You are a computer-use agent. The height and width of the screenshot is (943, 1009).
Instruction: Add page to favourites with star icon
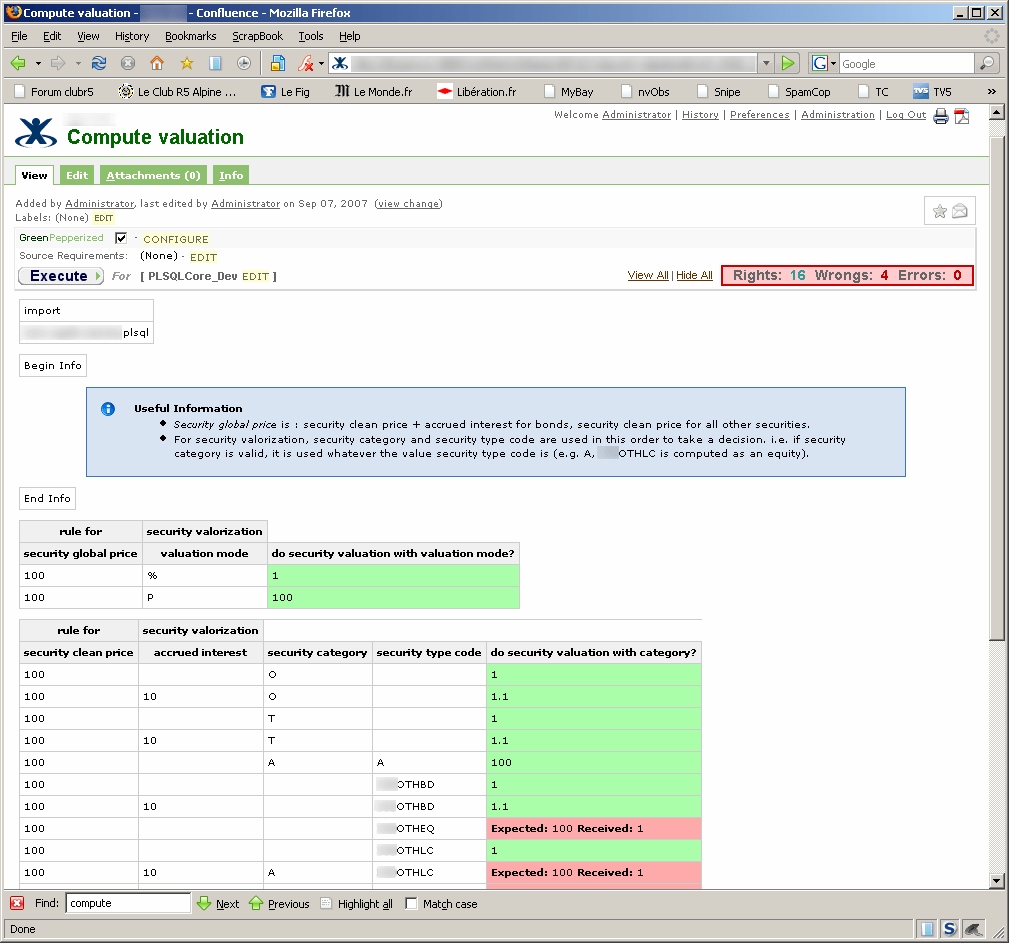tap(940, 211)
